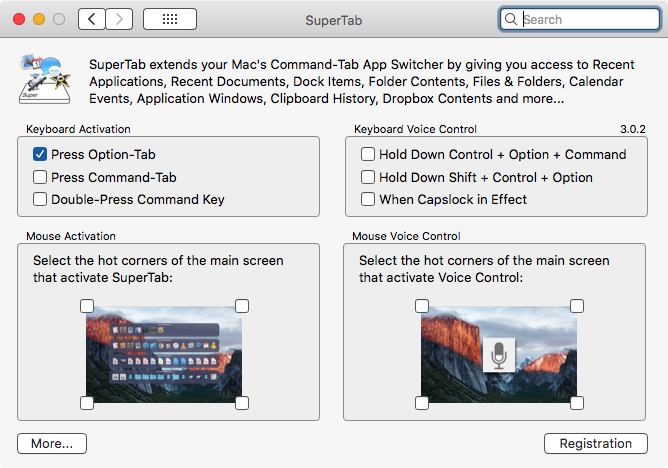The height and width of the screenshot is (468, 668).
Task: Click the version number 3.0.2
Action: pos(633,129)
